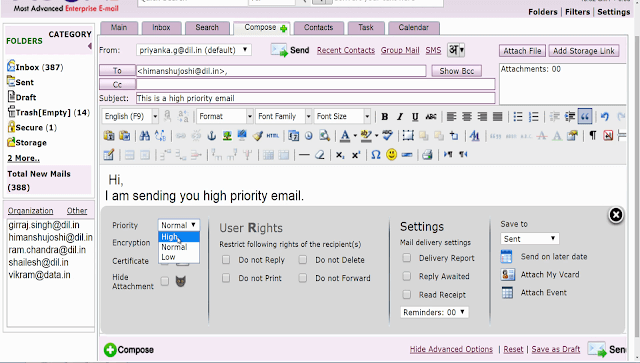Expand the Reminders dropdown
Viewport: 640px width, 363px height.
(434, 312)
